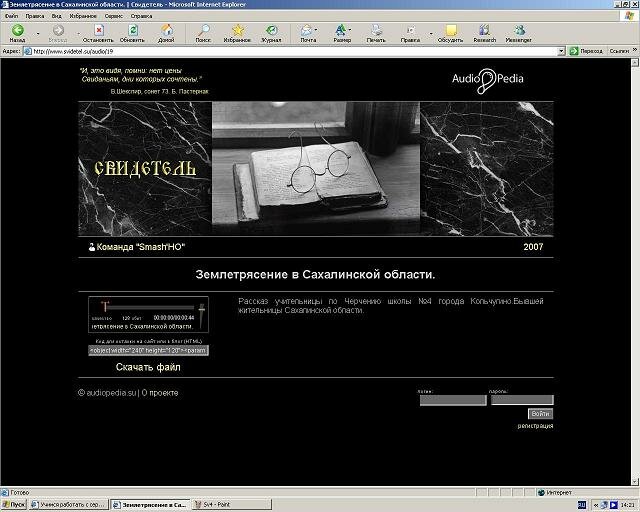Open the Справка menu
640x512 pixels.
pyautogui.click(x=141, y=16)
